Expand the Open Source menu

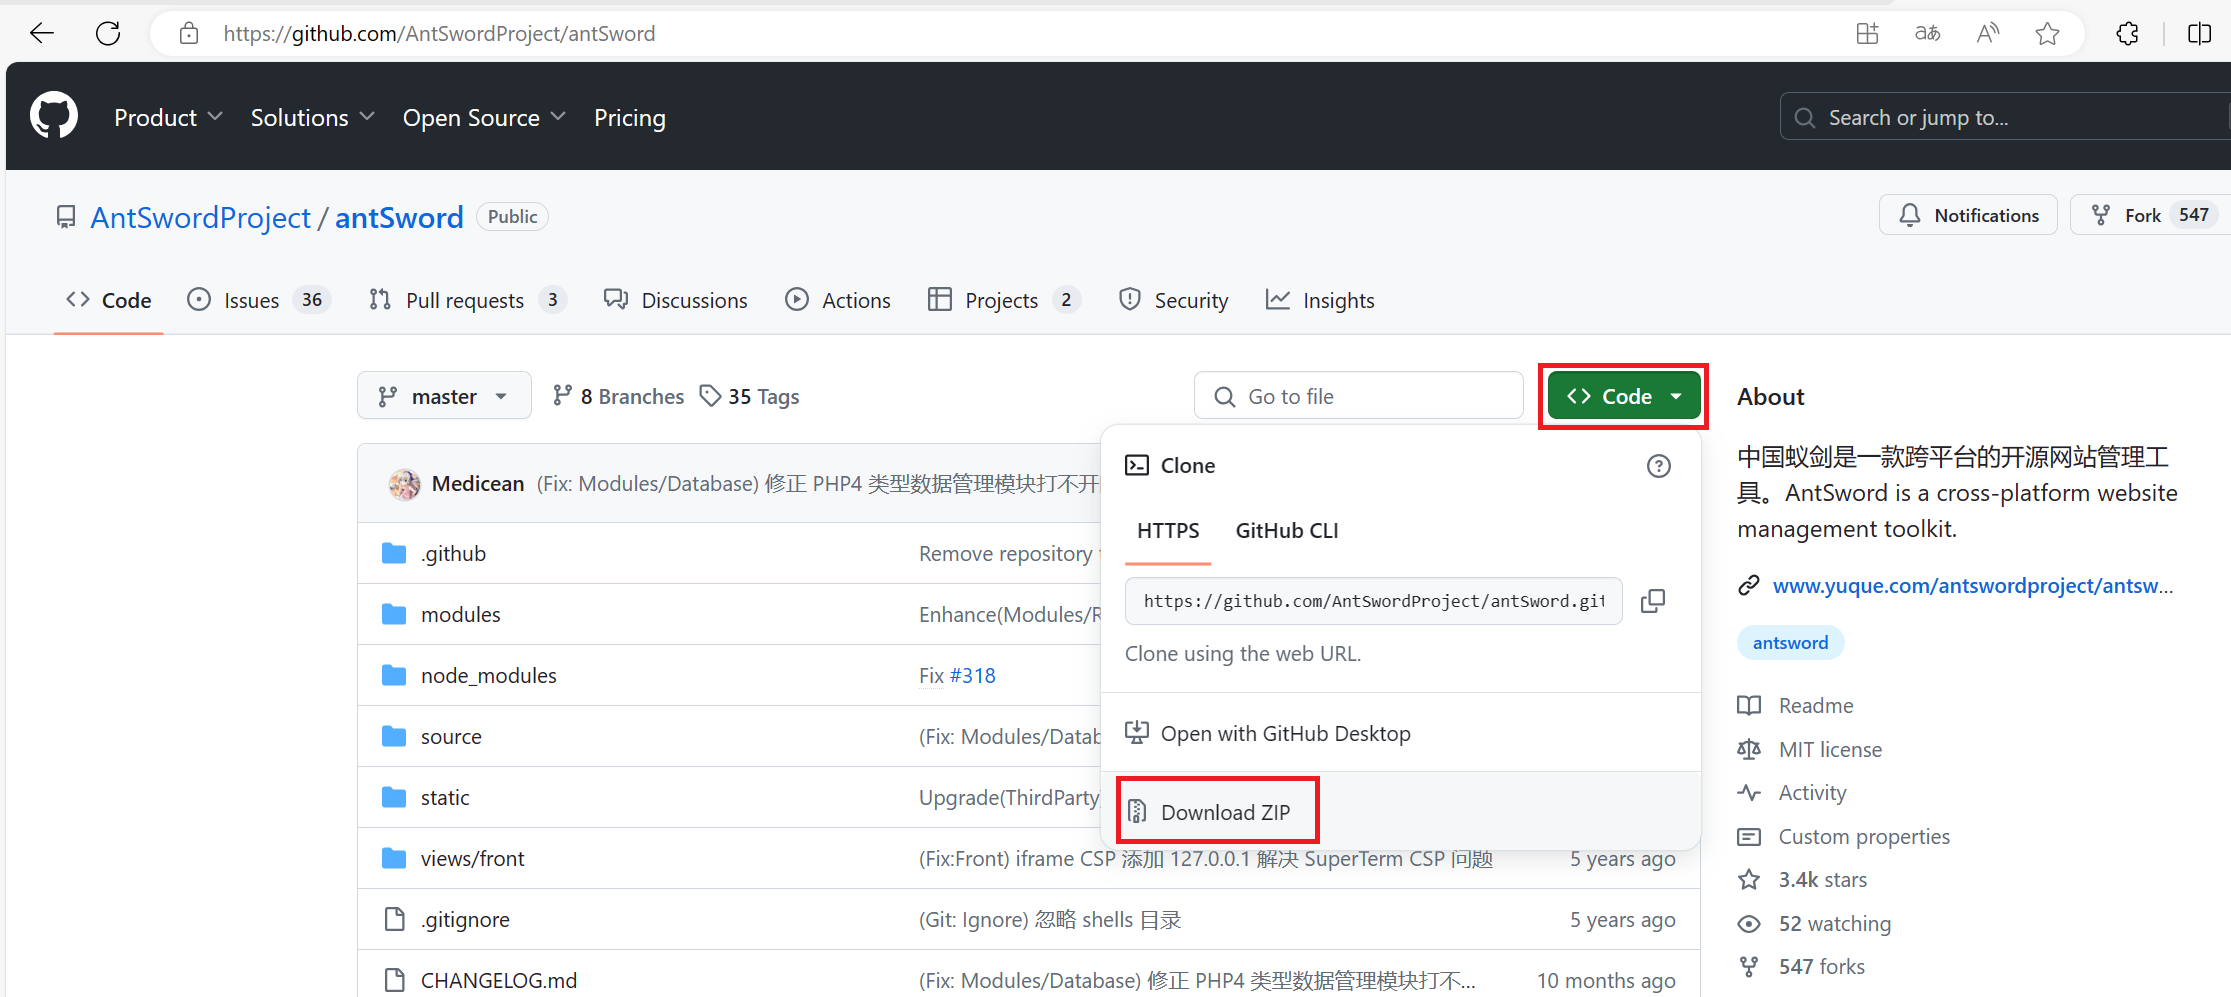pos(484,117)
